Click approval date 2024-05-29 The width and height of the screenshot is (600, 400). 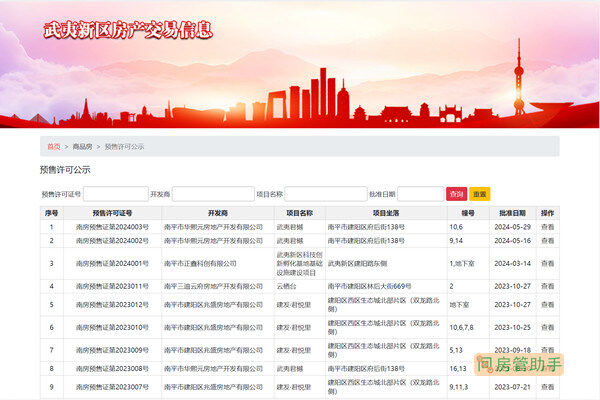pos(512,227)
